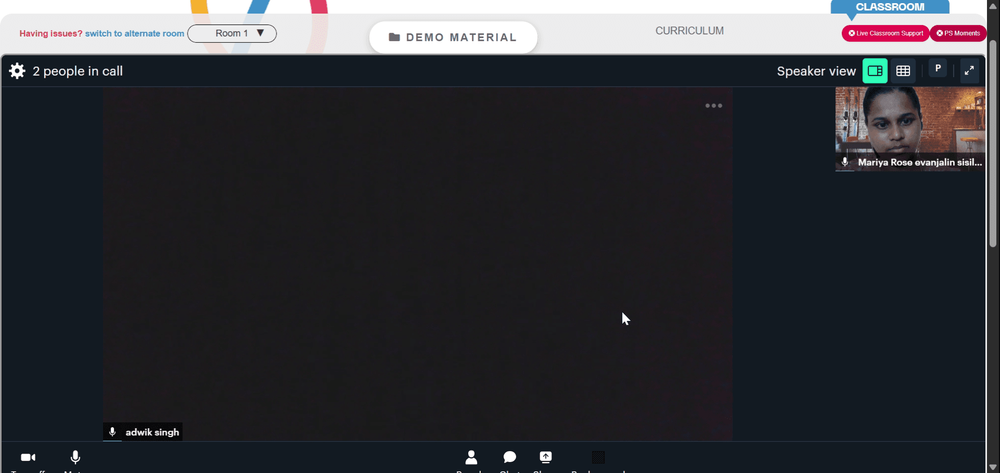Start screen share
The width and height of the screenshot is (1000, 473).
(x=545, y=458)
